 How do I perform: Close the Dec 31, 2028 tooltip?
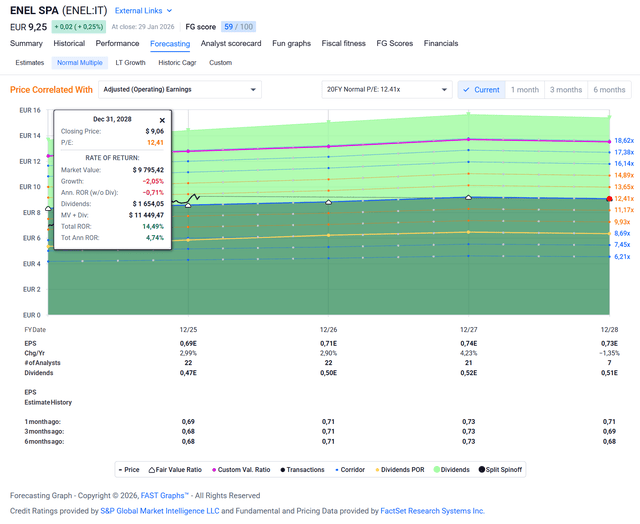(x=162, y=120)
